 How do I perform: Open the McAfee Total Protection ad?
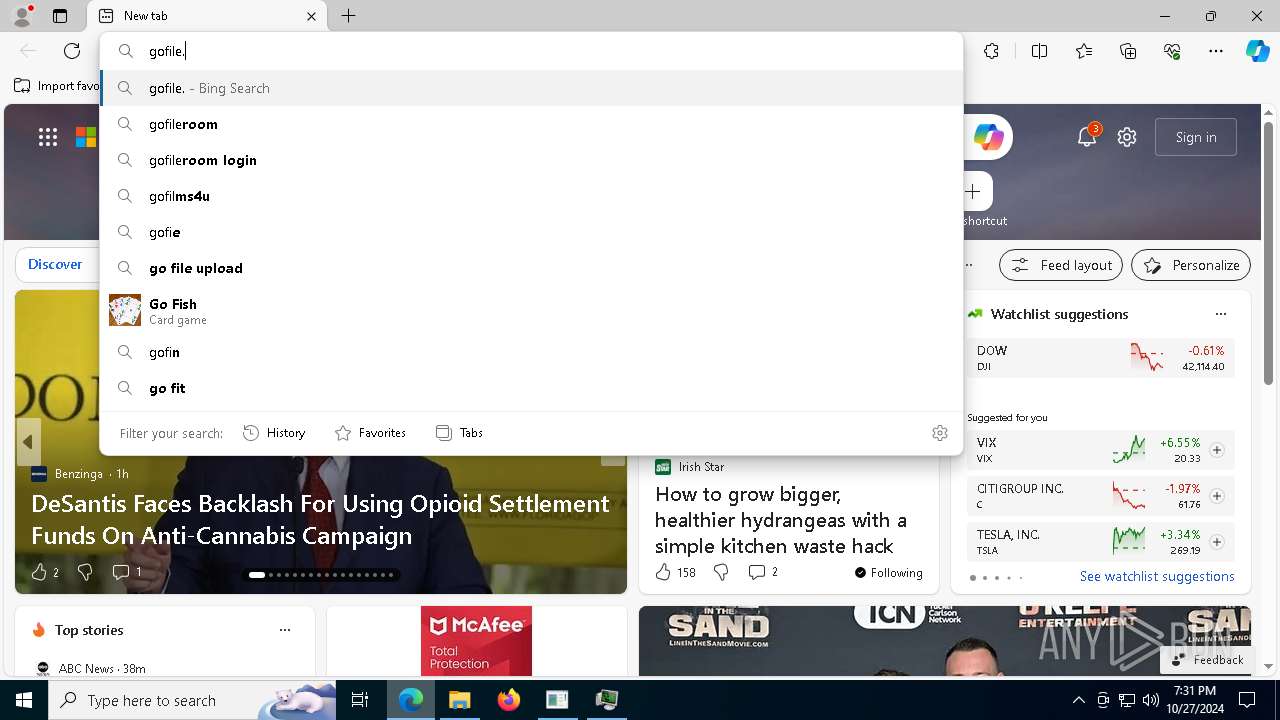click(x=476, y=641)
